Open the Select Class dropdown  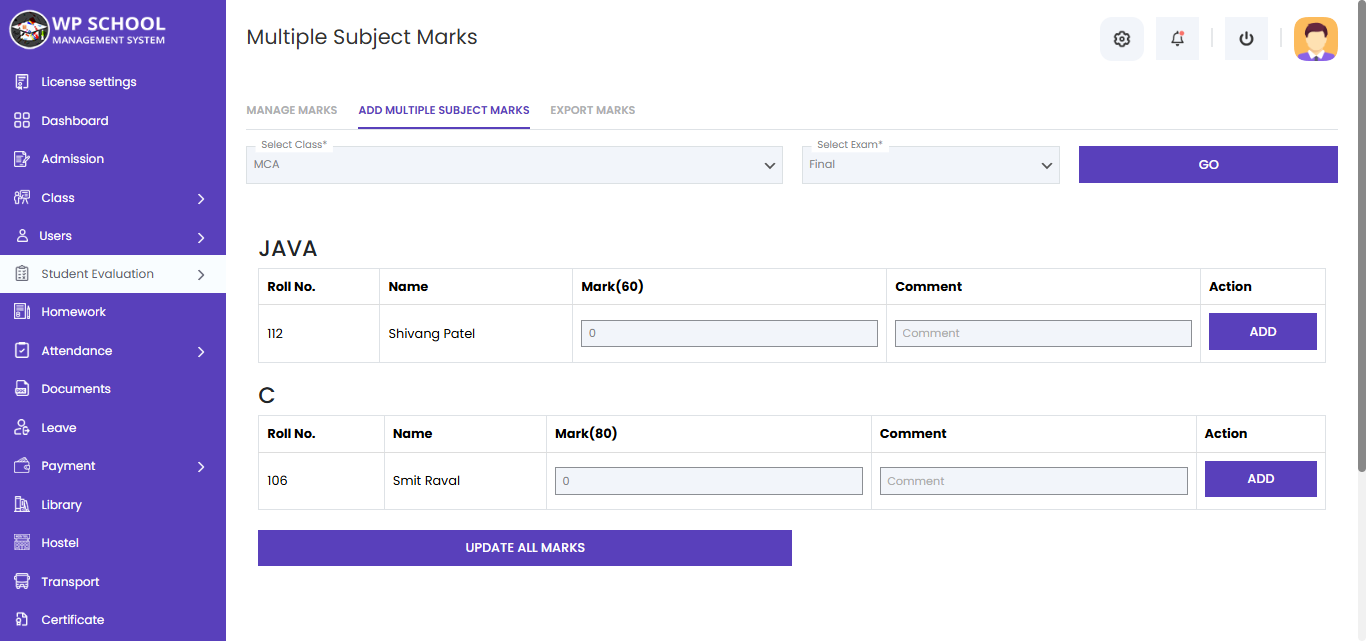514,165
